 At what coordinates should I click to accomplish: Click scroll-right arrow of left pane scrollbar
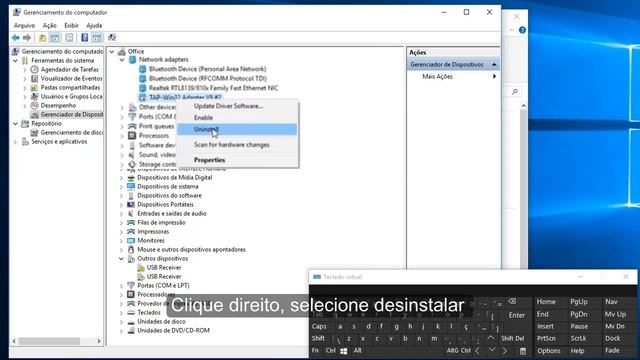click(x=99, y=341)
